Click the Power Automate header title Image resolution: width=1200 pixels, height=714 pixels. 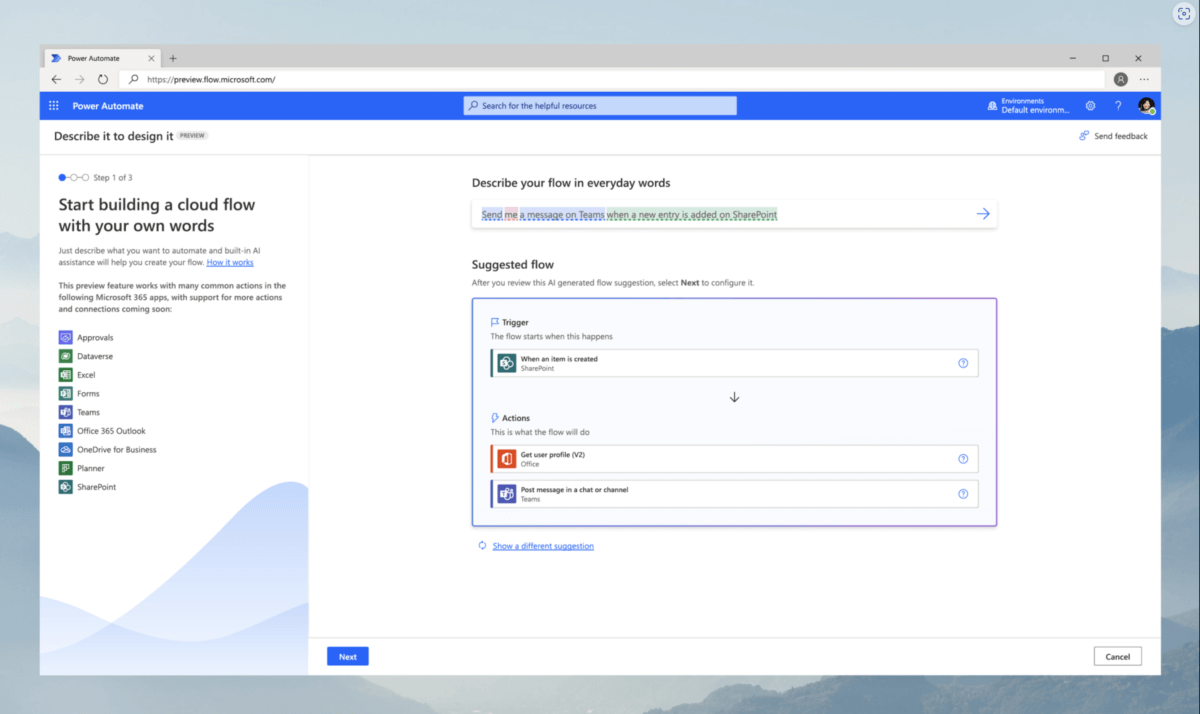coord(108,106)
